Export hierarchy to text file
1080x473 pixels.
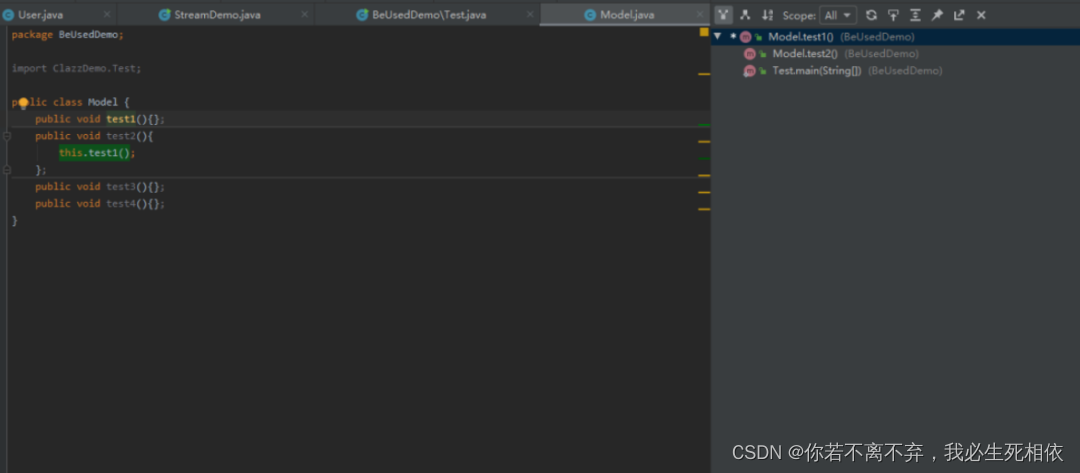959,14
